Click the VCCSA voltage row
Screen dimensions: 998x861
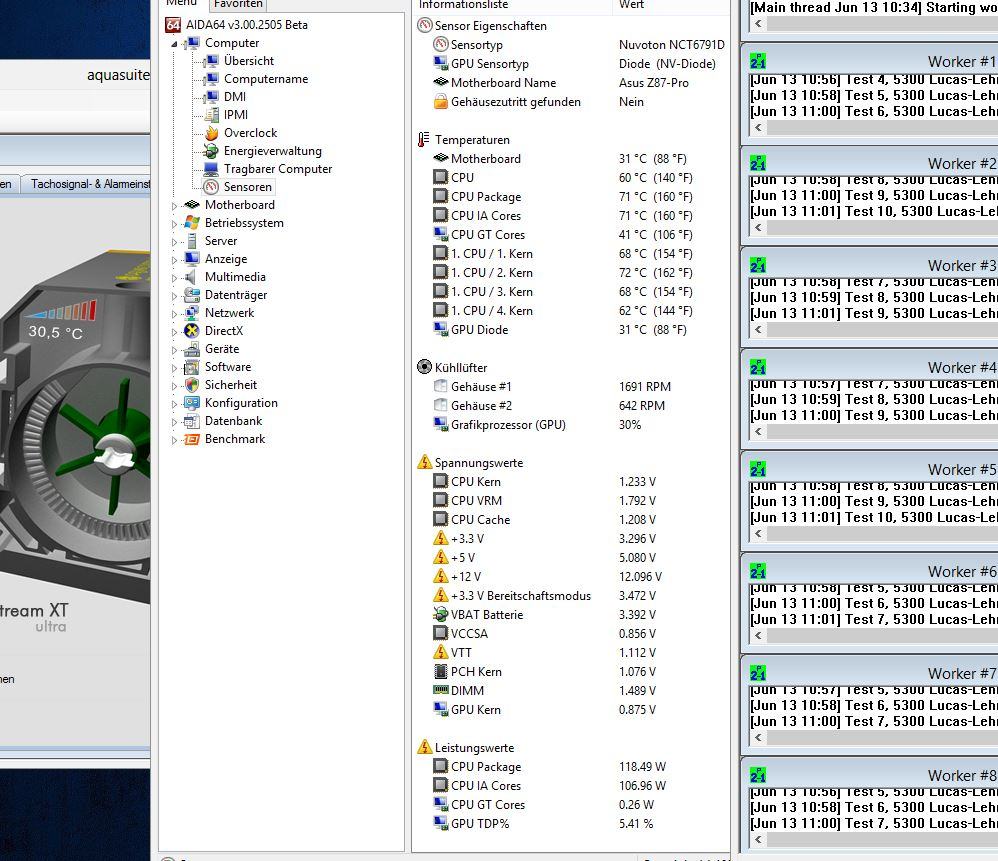tap(572, 634)
